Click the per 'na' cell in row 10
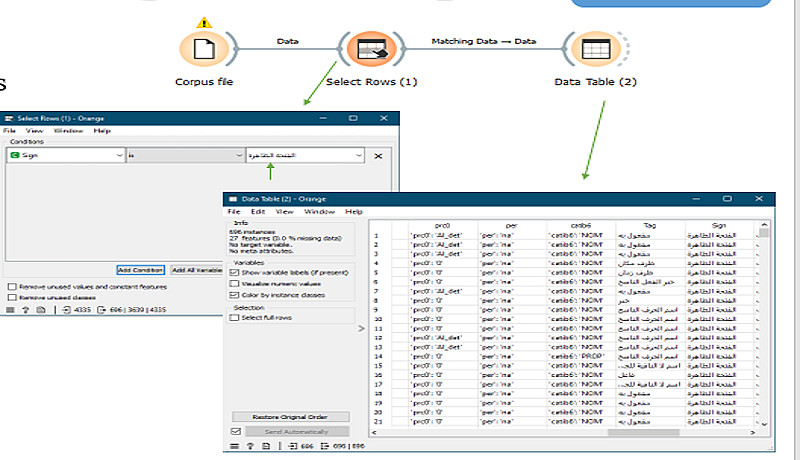Viewport: 800px width, 460px height. click(512, 319)
